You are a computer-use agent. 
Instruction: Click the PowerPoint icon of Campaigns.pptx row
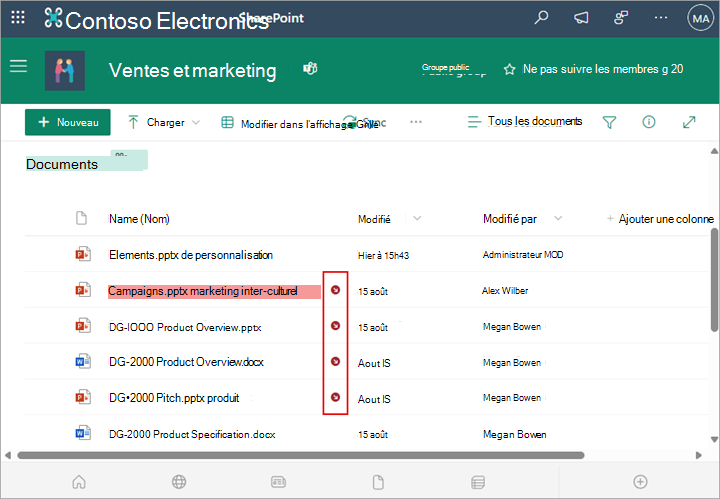(x=83, y=290)
